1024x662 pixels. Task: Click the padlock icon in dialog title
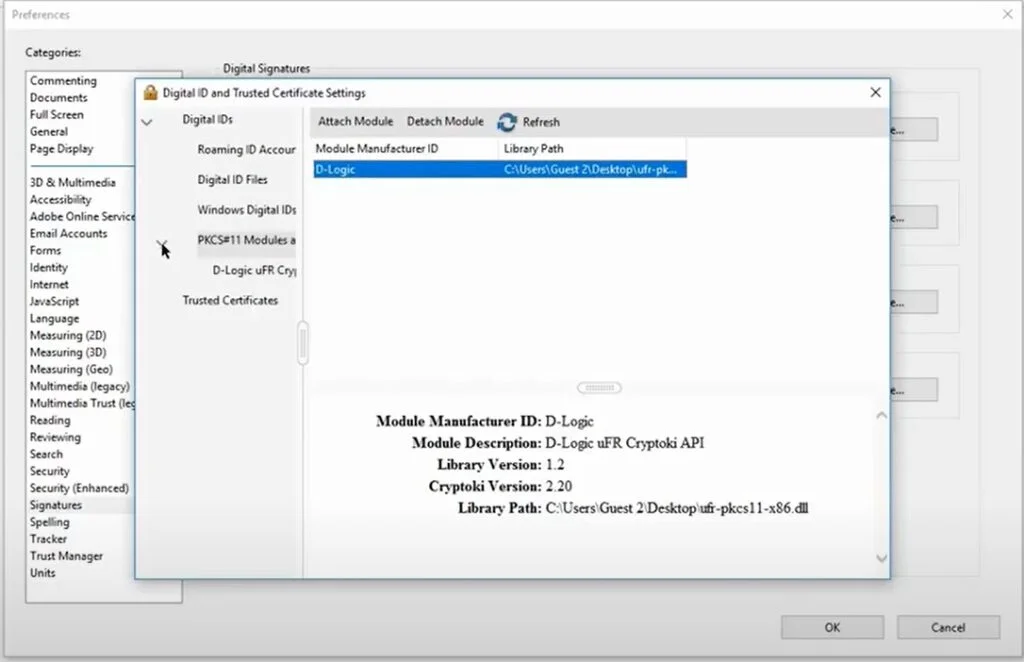(150, 93)
